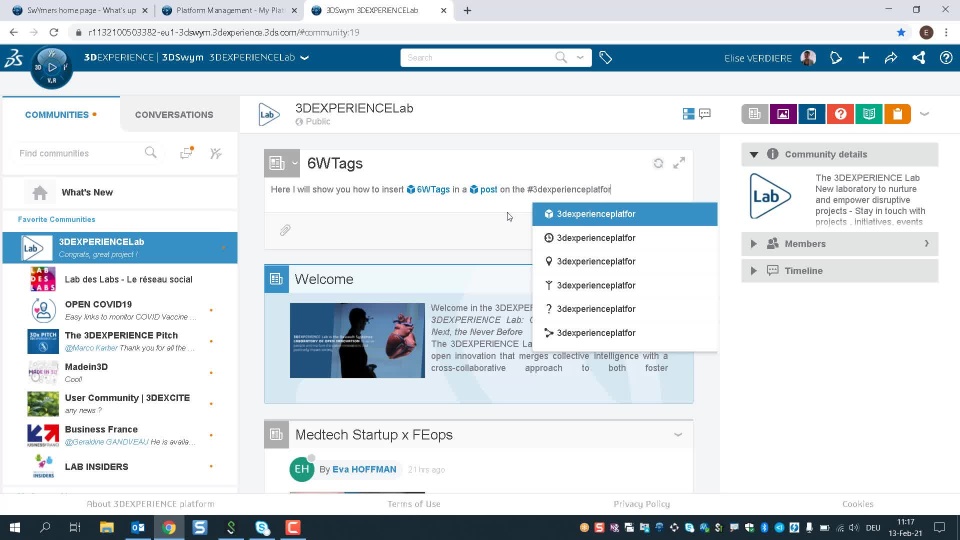960x540 pixels.
Task: Open the community filter icon with orange dot
Action: coord(187,153)
